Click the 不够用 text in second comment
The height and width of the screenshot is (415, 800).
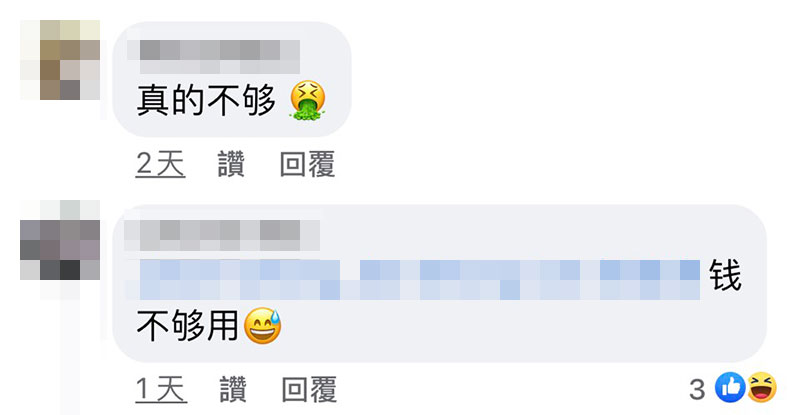tap(187, 326)
